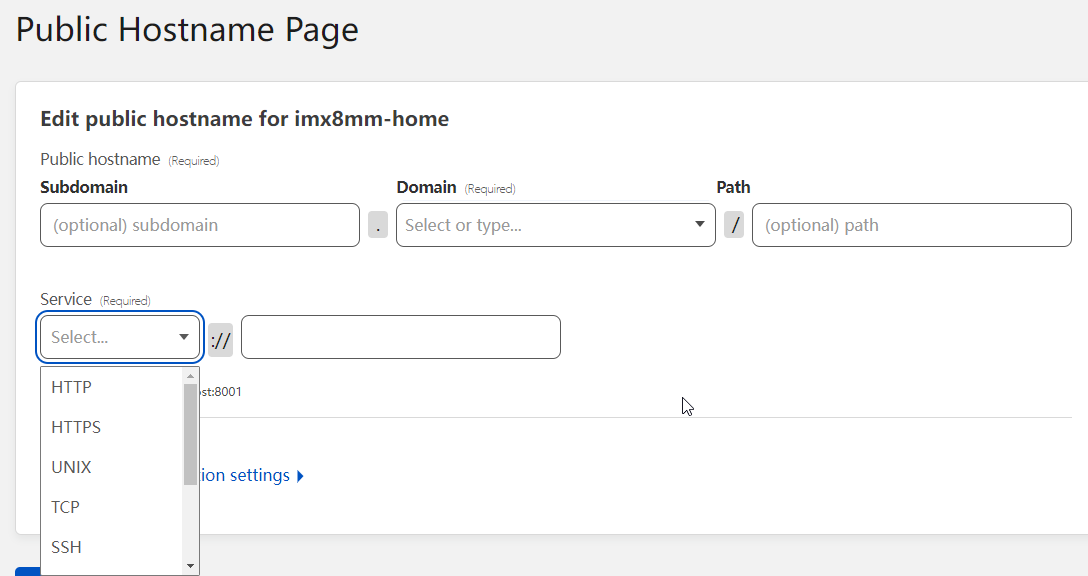The image size is (1088, 576).
Task: Click the dropdown list scroll-down arrow
Action: (x=190, y=566)
